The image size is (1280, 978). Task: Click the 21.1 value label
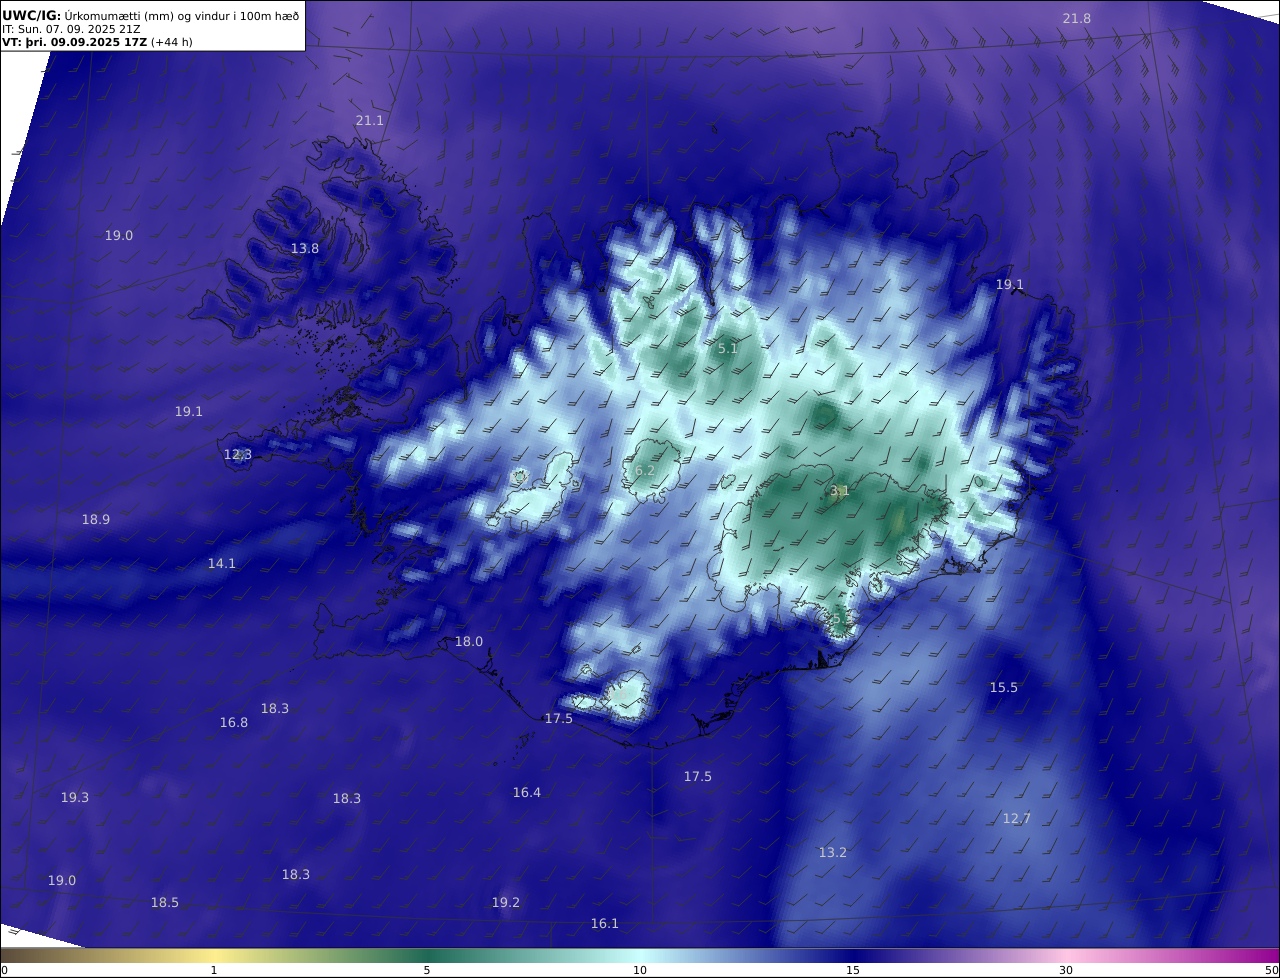point(370,120)
